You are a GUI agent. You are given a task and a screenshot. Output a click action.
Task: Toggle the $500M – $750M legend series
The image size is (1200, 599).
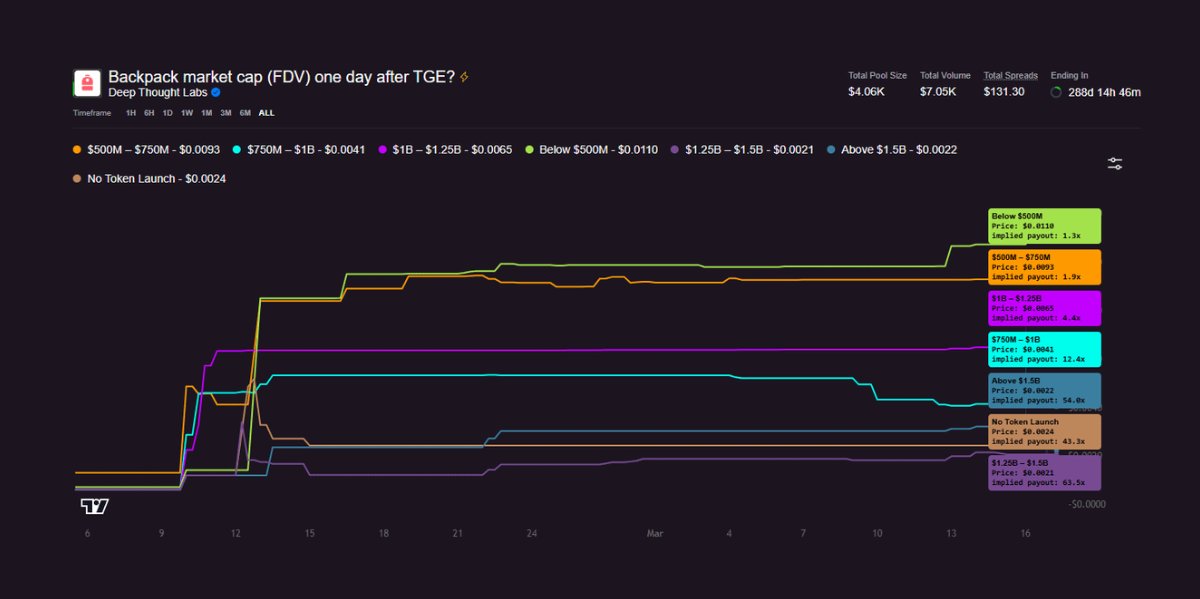pos(147,150)
